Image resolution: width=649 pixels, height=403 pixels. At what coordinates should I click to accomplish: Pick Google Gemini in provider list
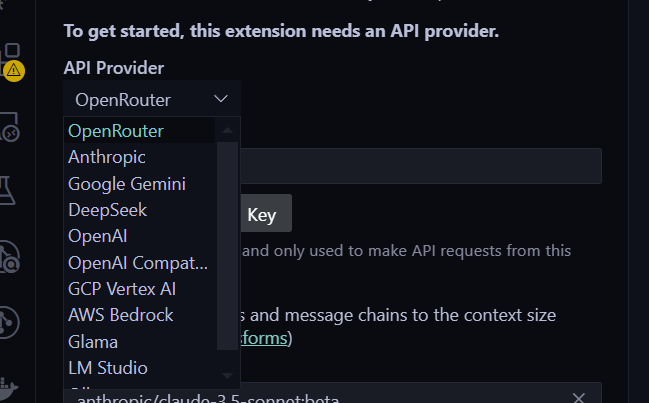pos(127,184)
